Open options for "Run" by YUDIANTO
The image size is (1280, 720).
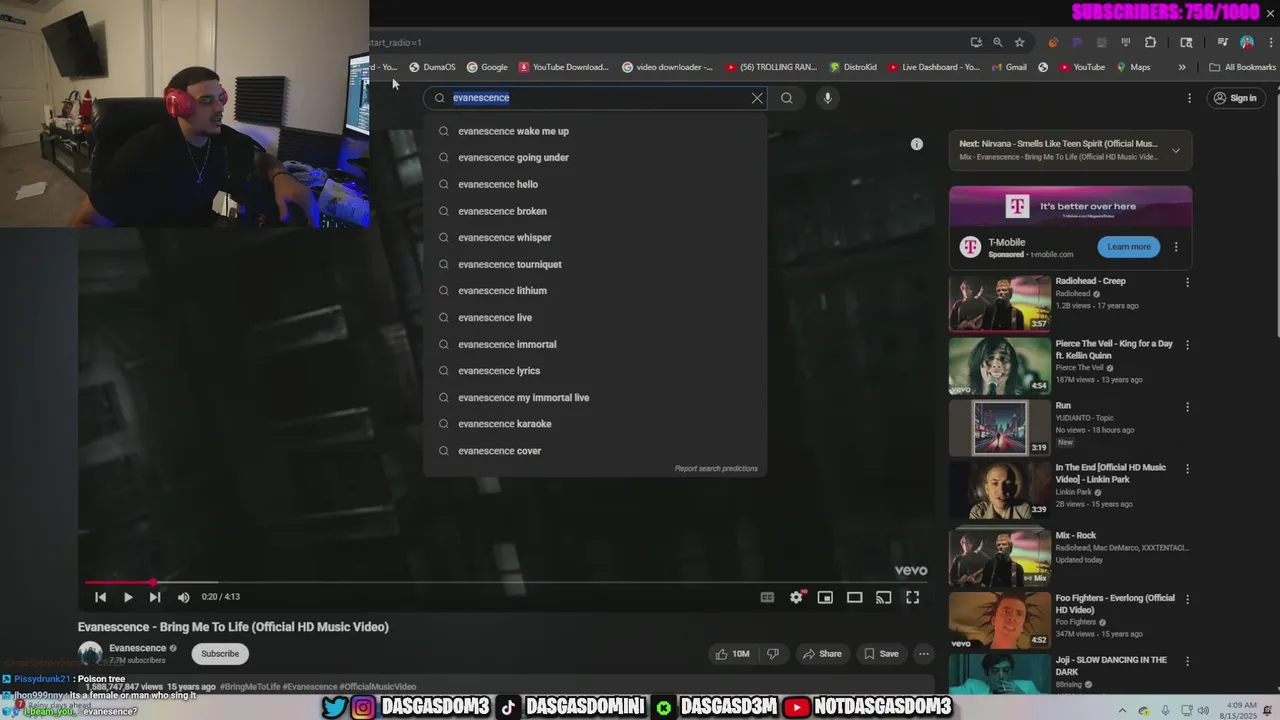[1187, 407]
